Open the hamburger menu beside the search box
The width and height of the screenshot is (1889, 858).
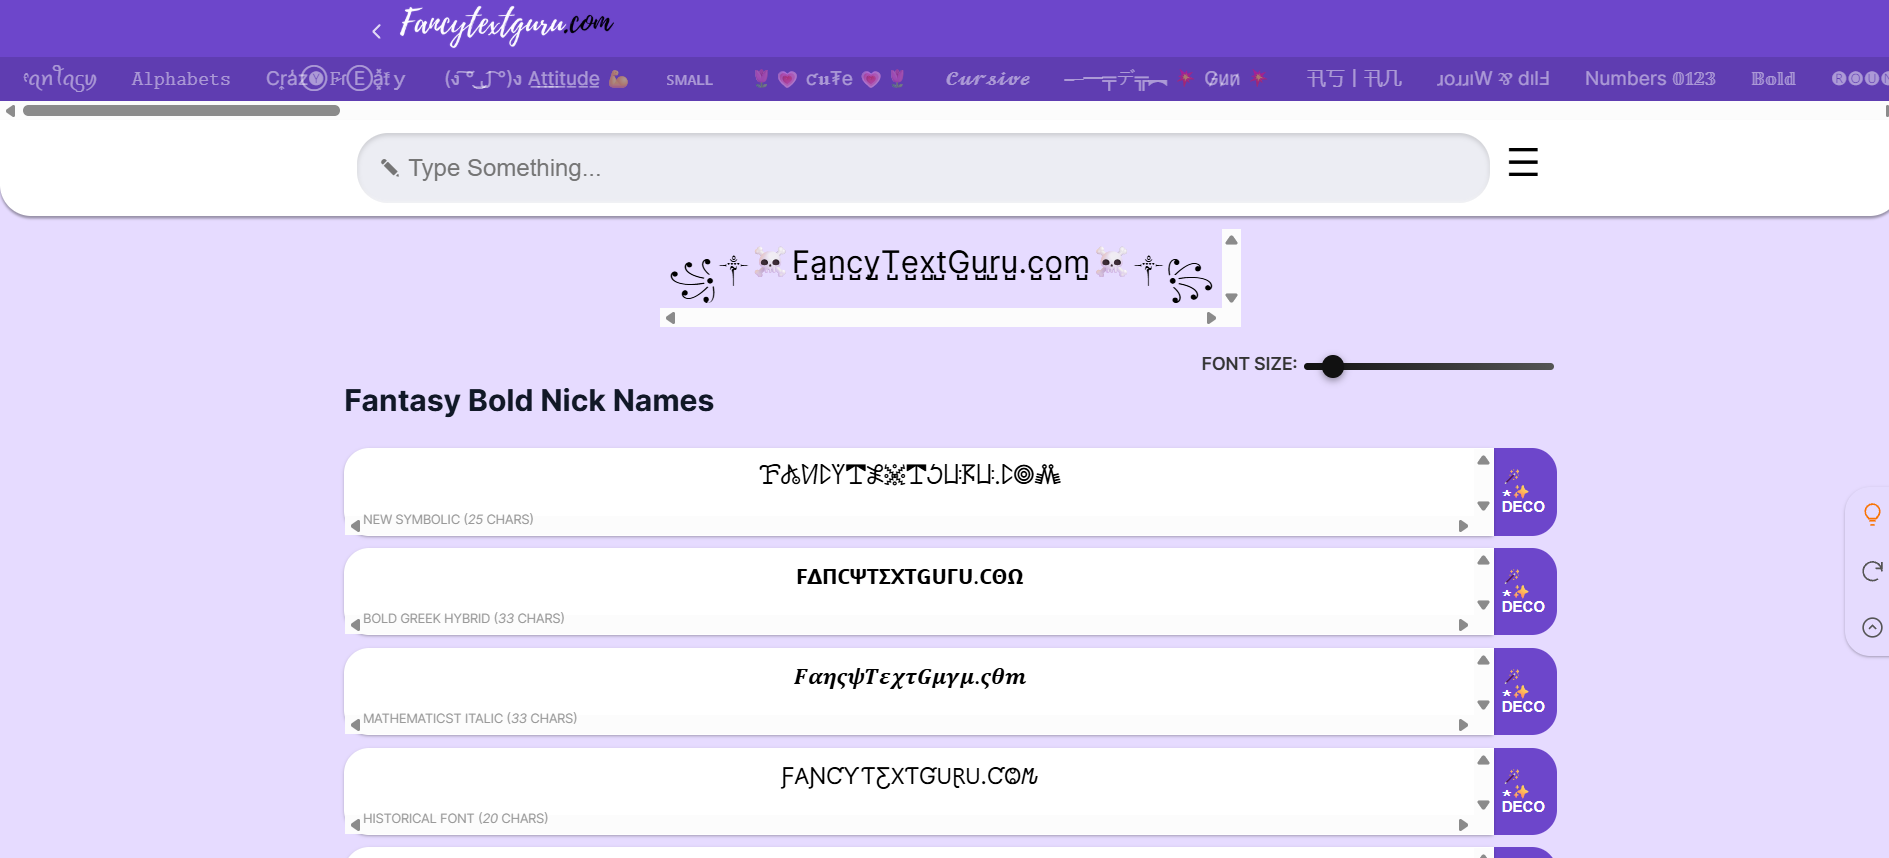pyautogui.click(x=1522, y=162)
